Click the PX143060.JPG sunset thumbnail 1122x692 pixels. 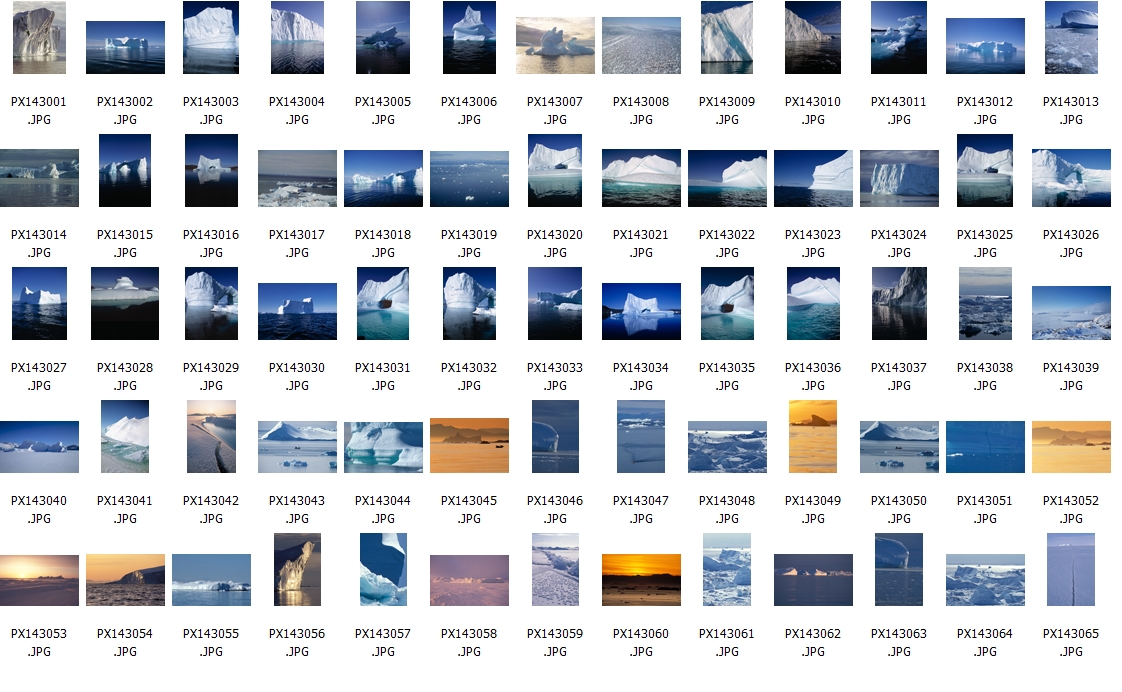pyautogui.click(x=641, y=580)
